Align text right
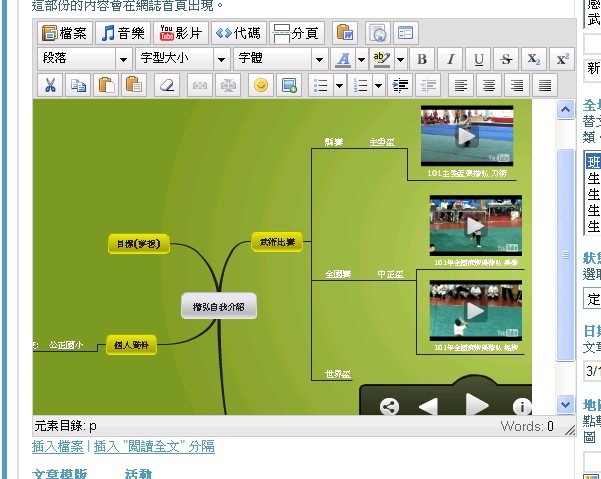This screenshot has width=601, height=479. [517, 85]
